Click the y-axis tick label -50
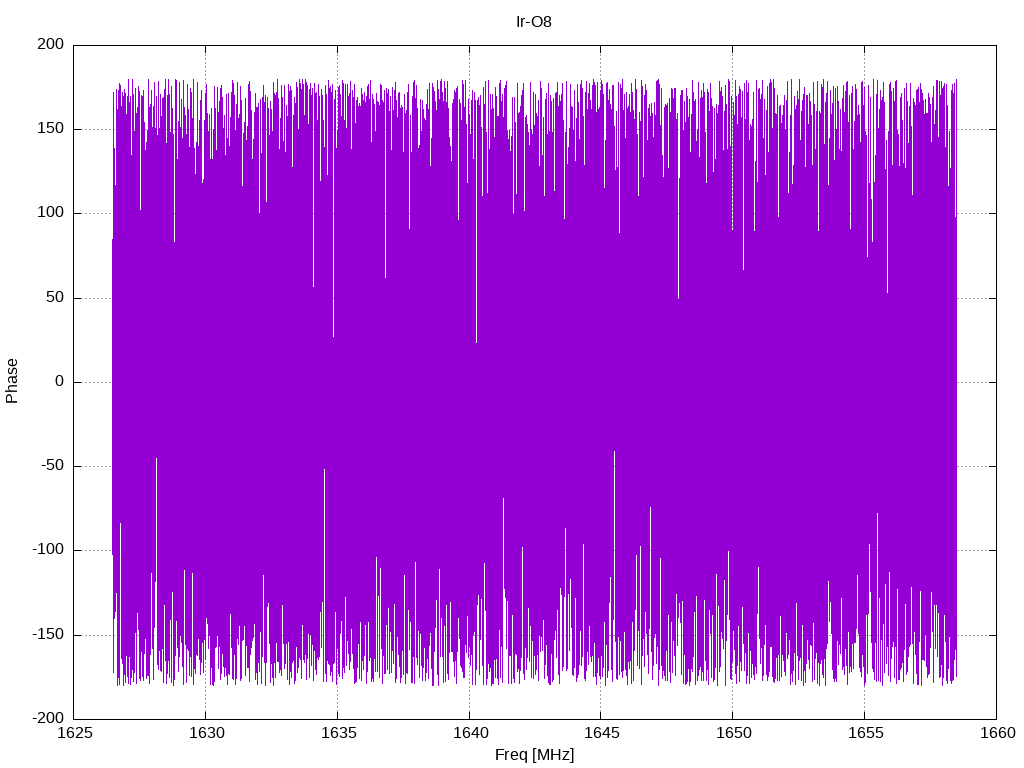The width and height of the screenshot is (1024, 768). click(x=52, y=466)
